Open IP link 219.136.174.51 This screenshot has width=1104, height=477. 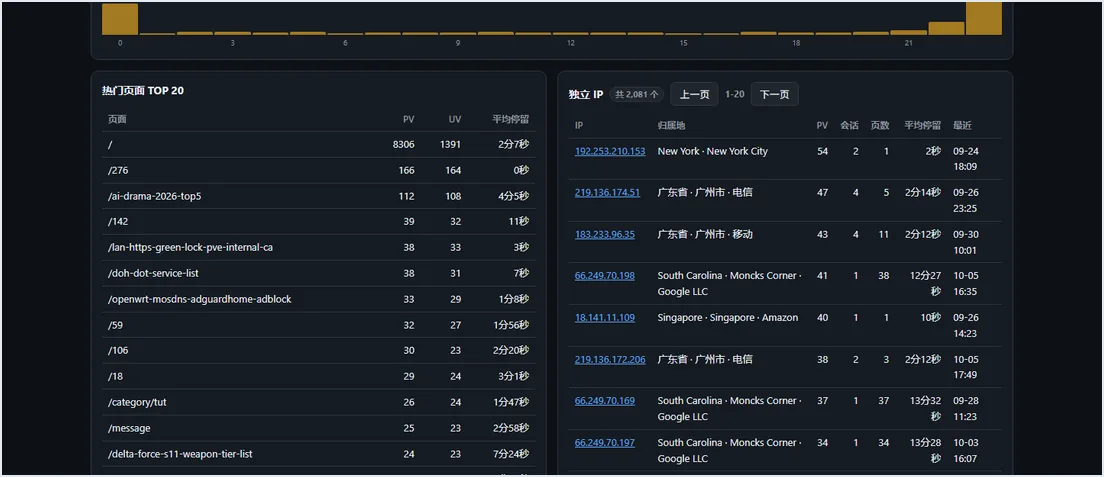coord(608,192)
